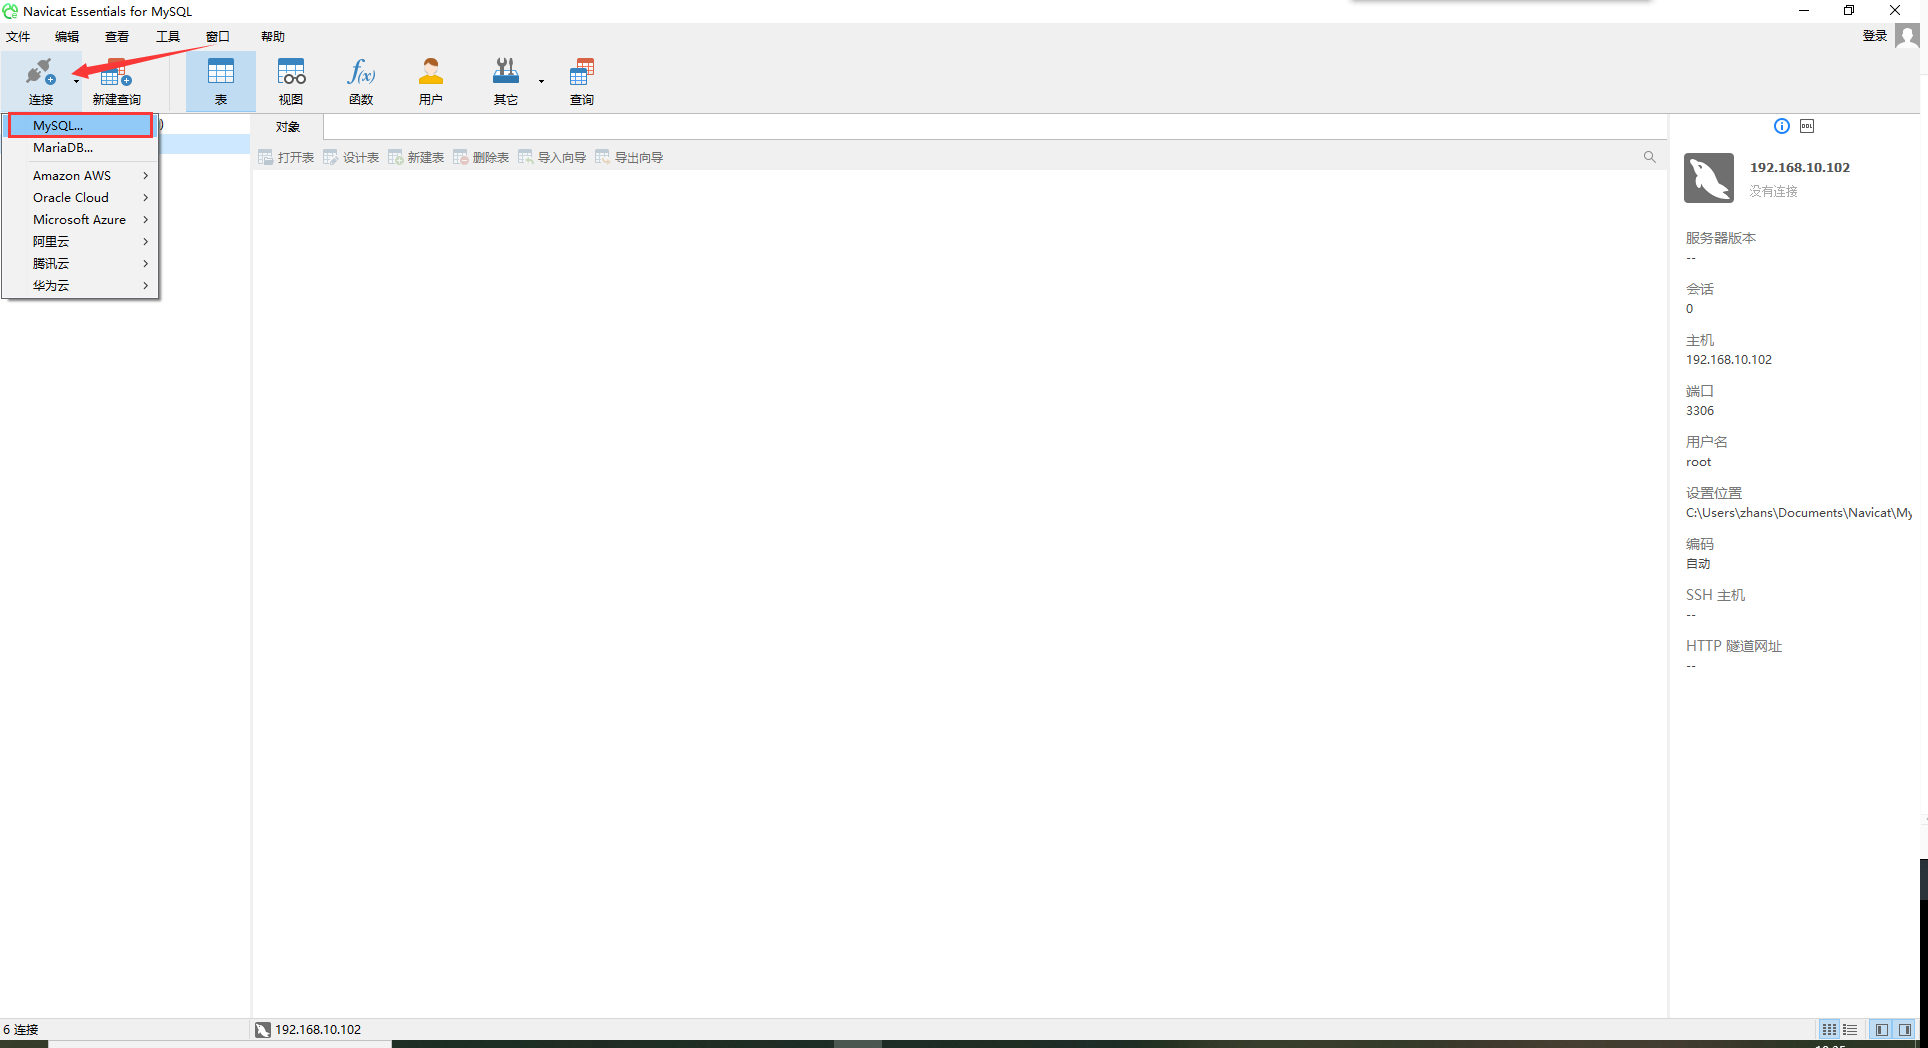The height and width of the screenshot is (1048, 1928).
Task: Expand the Amazon AWS submenu
Action: tap(80, 175)
